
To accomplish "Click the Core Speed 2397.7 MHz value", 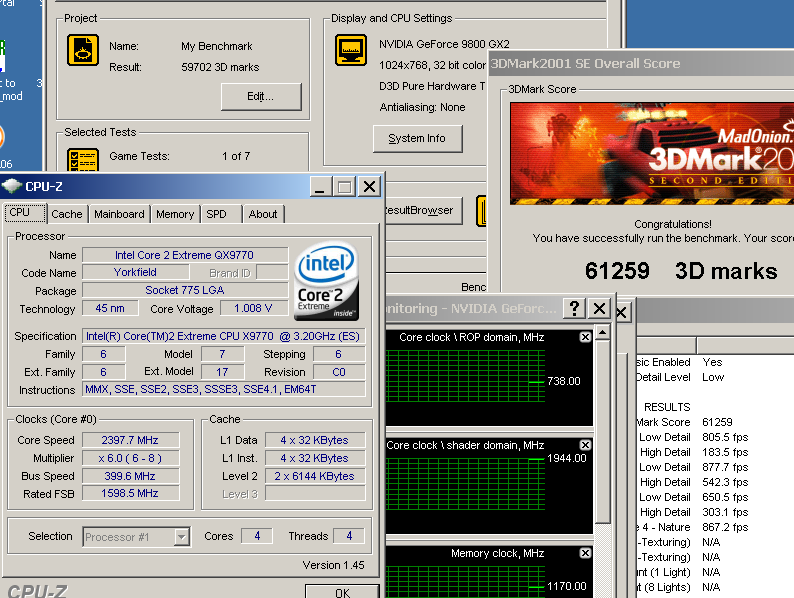I will pyautogui.click(x=131, y=440).
